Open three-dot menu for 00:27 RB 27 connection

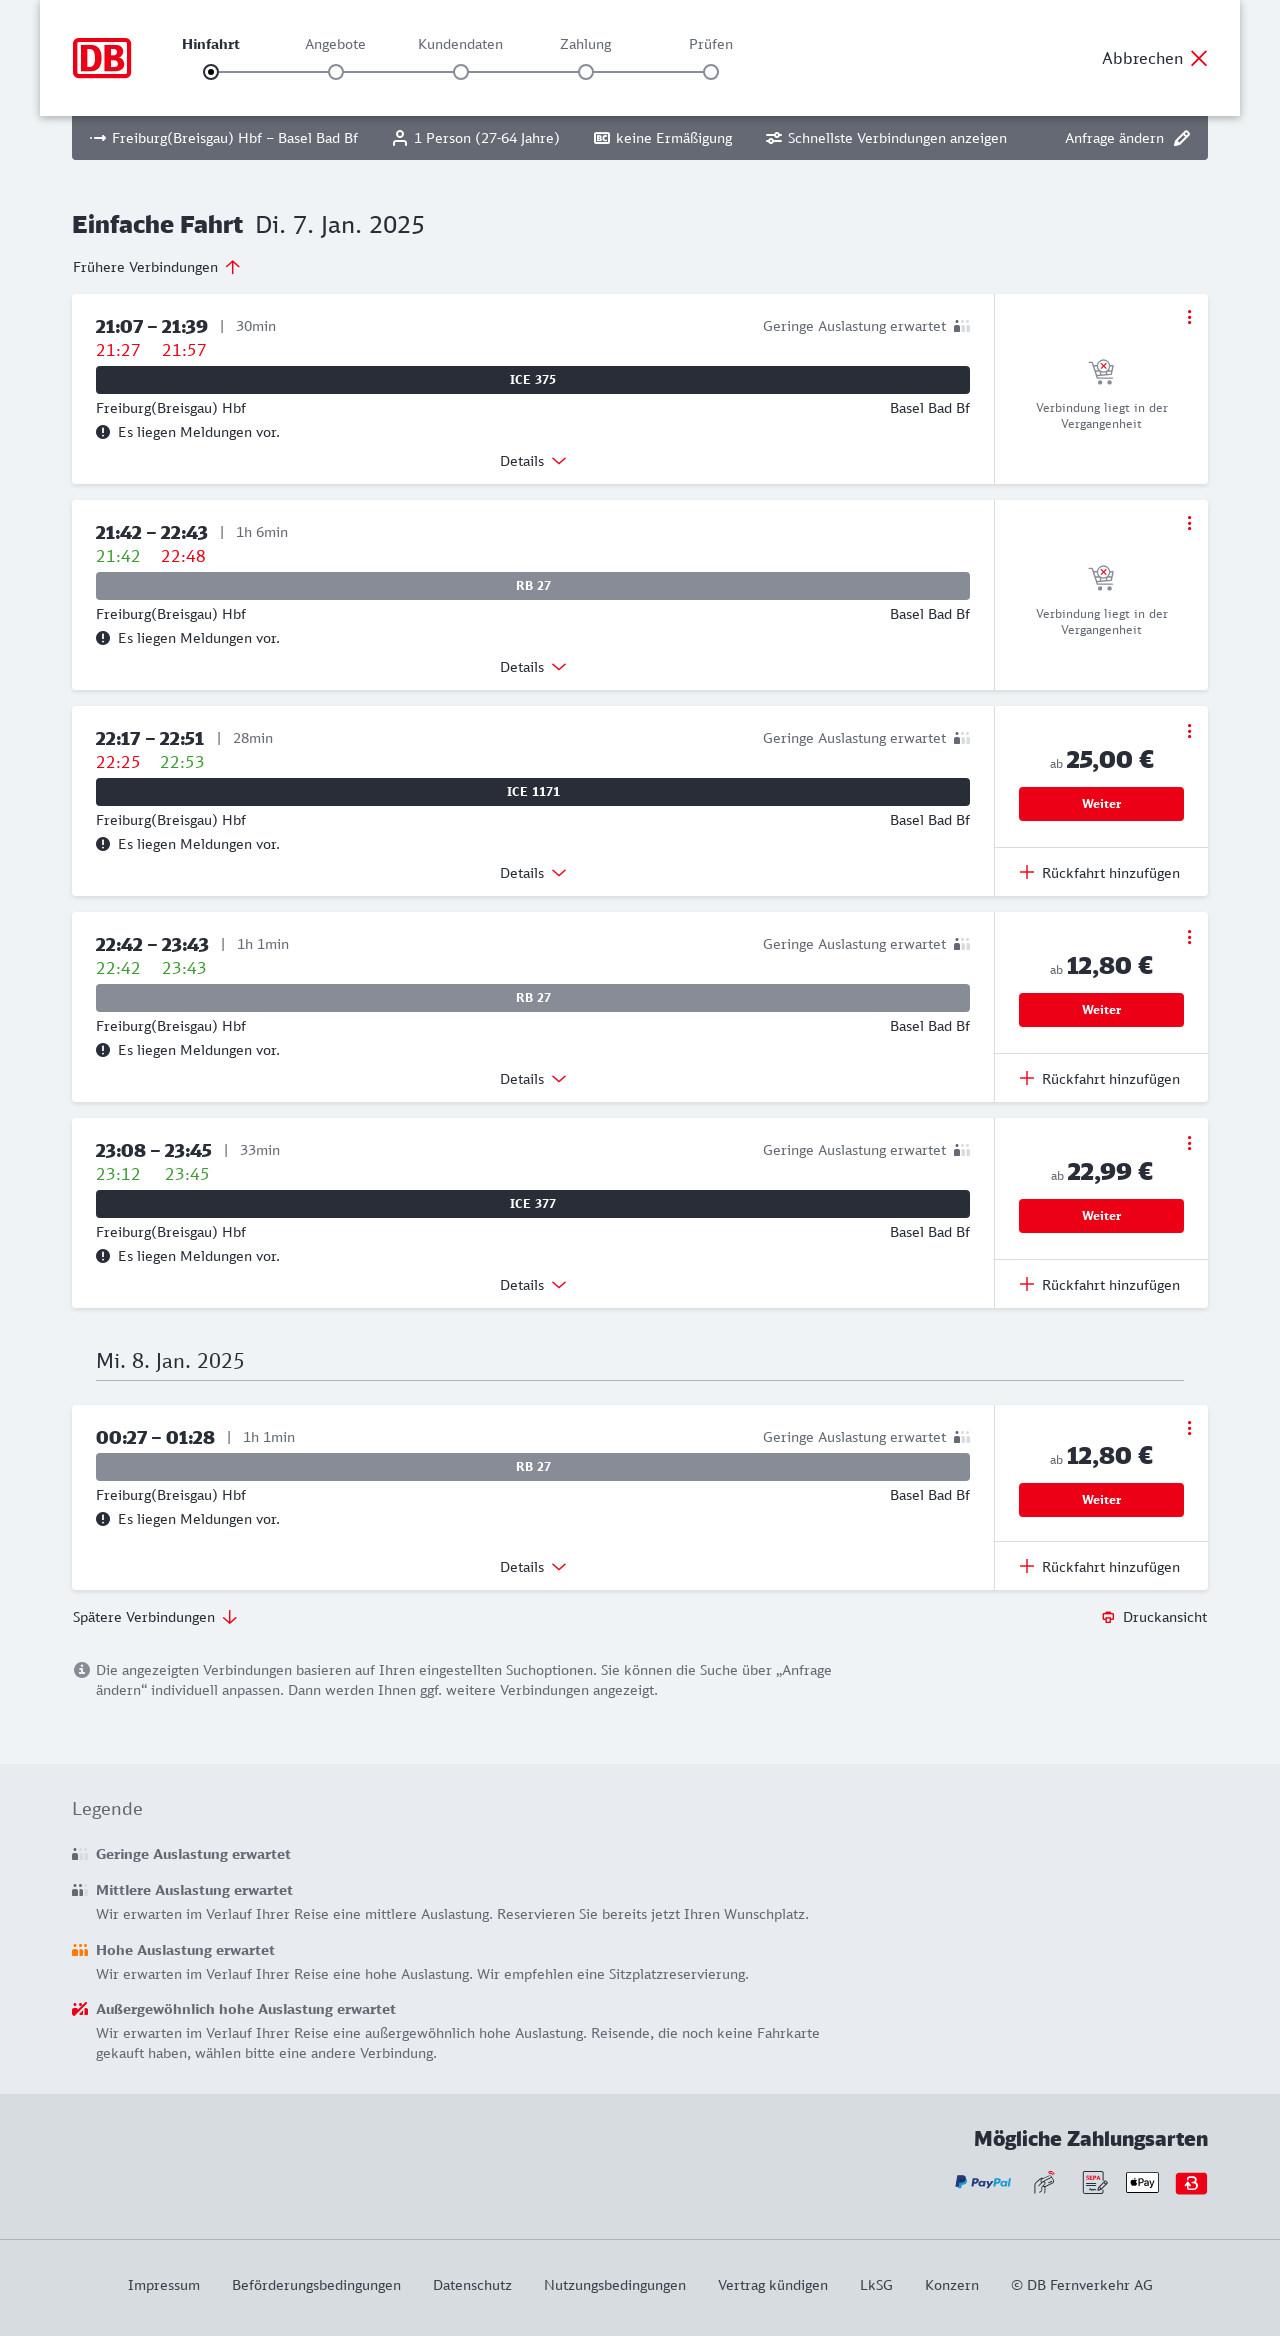pyautogui.click(x=1189, y=1428)
